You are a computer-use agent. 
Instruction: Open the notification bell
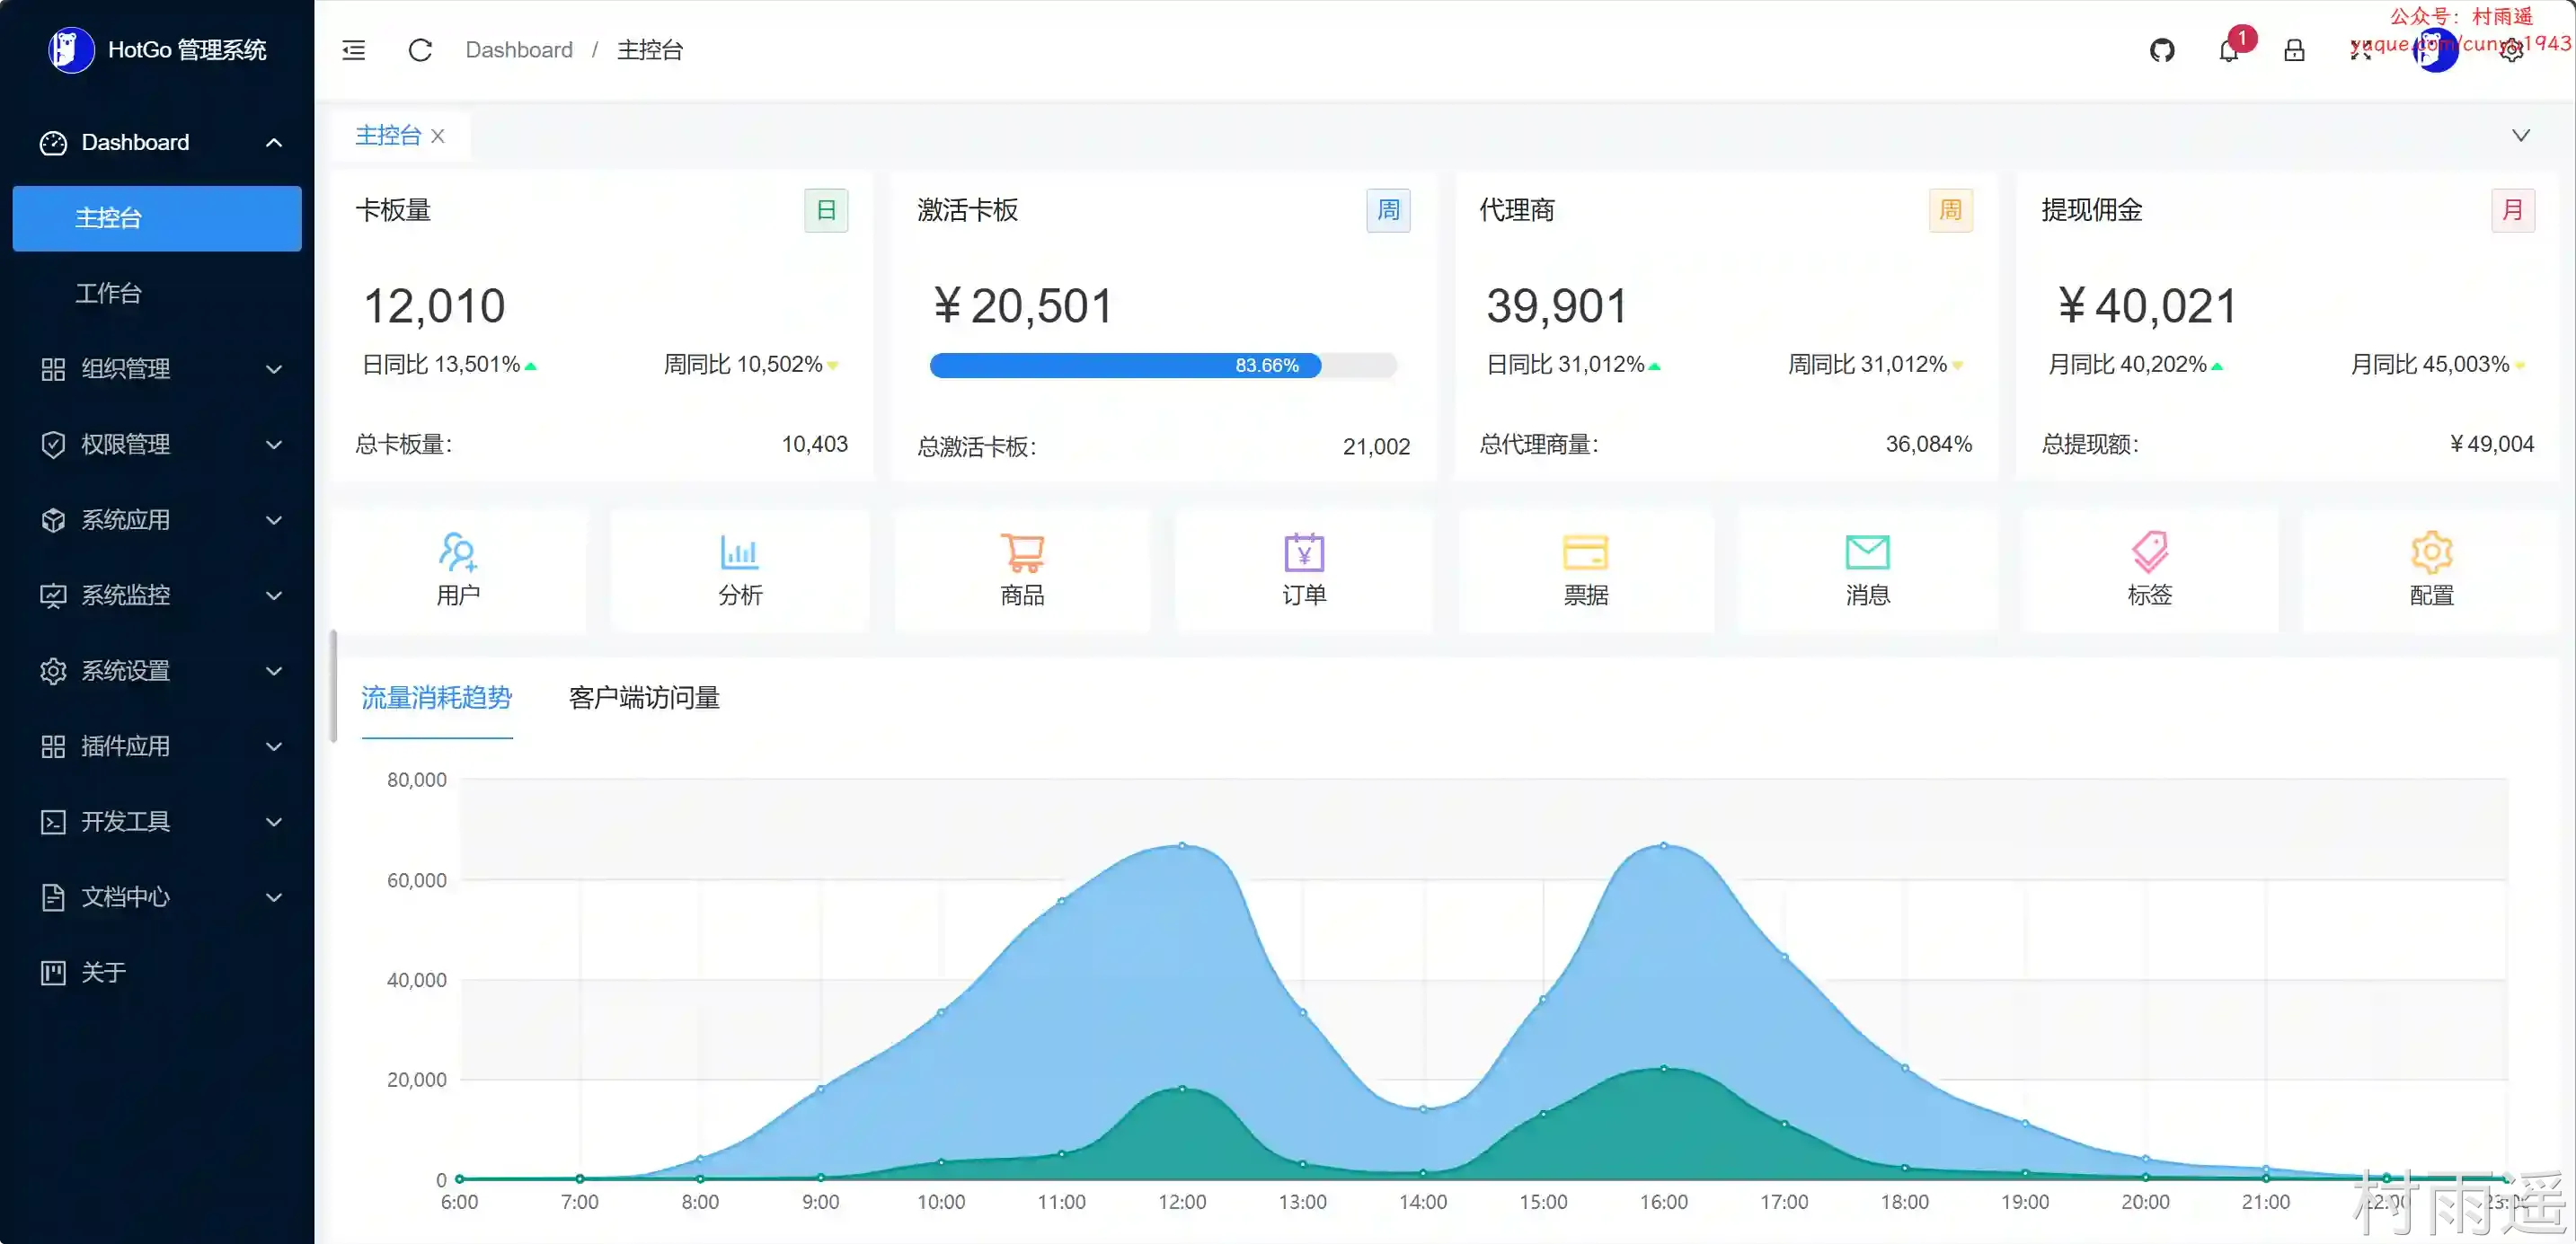coord(2229,50)
